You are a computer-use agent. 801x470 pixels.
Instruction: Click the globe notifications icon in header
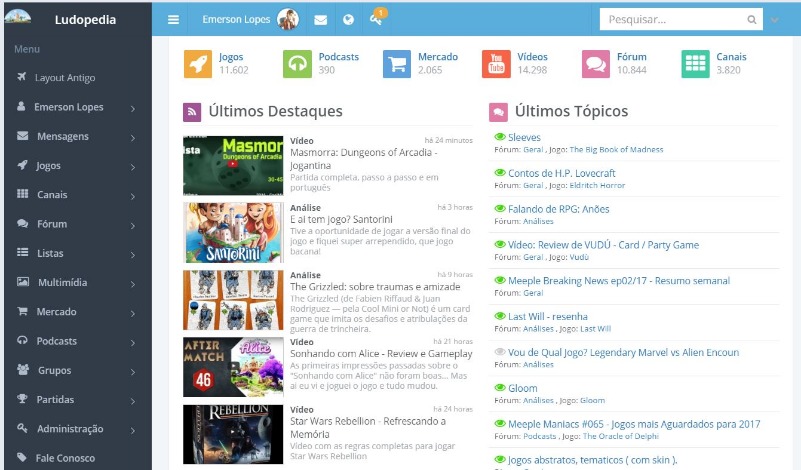pyautogui.click(x=348, y=20)
